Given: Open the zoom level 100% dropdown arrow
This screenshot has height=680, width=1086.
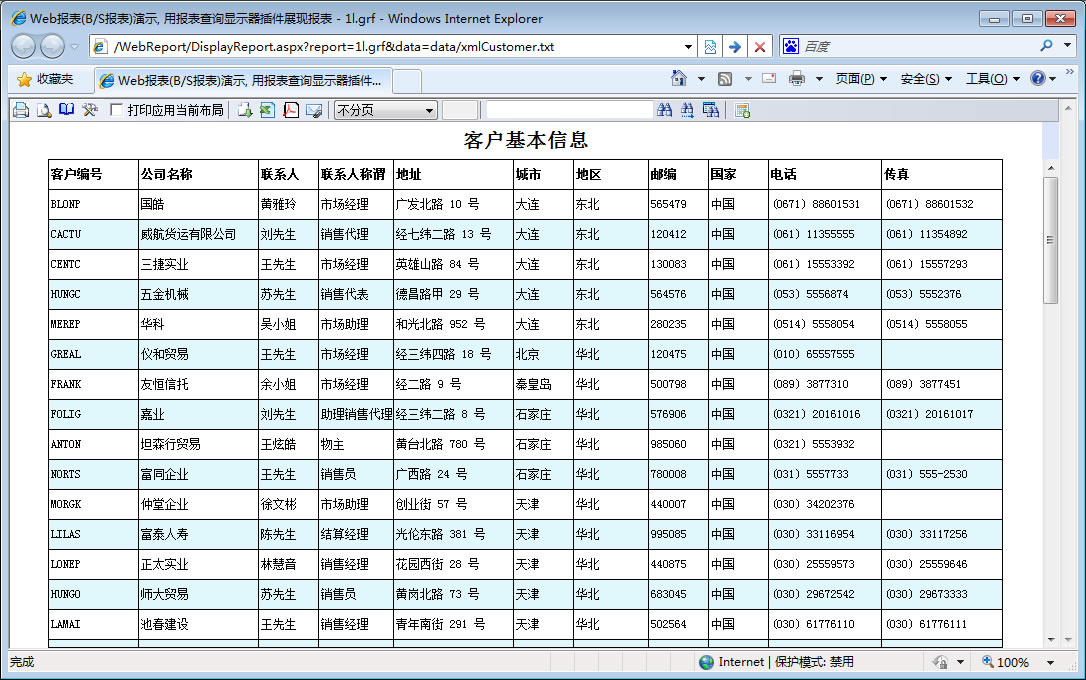Looking at the screenshot, I should click(1050, 662).
